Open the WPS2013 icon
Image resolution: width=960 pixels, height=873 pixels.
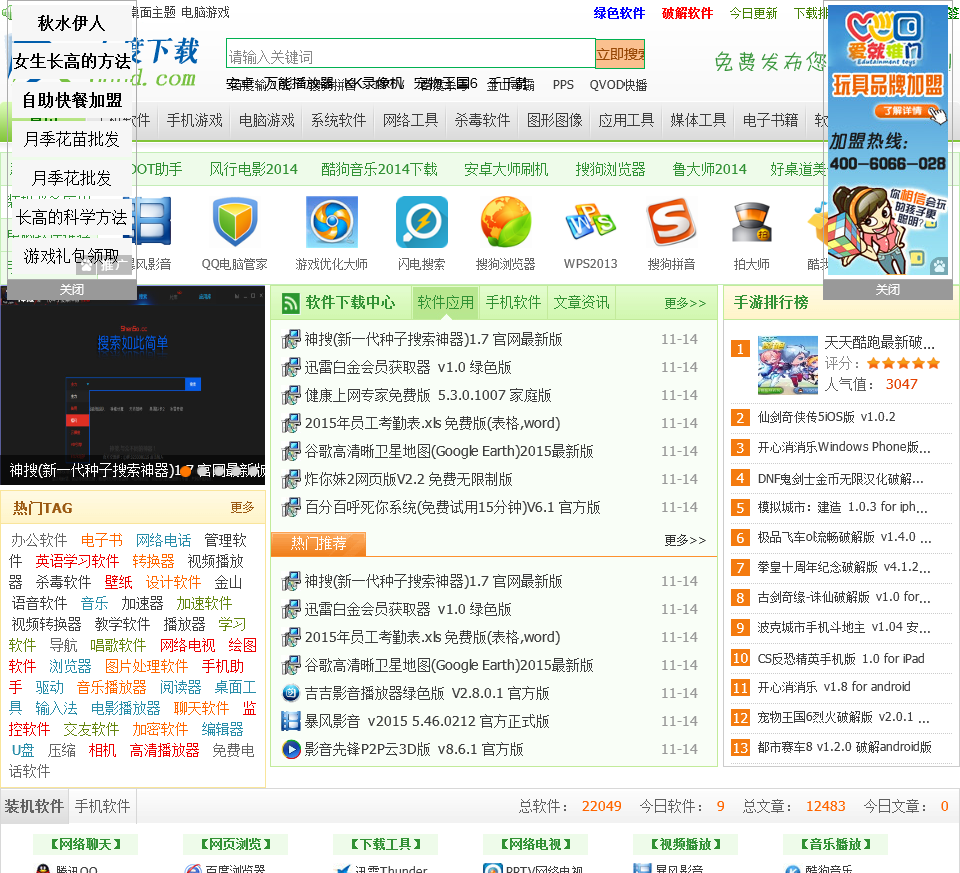click(x=590, y=222)
